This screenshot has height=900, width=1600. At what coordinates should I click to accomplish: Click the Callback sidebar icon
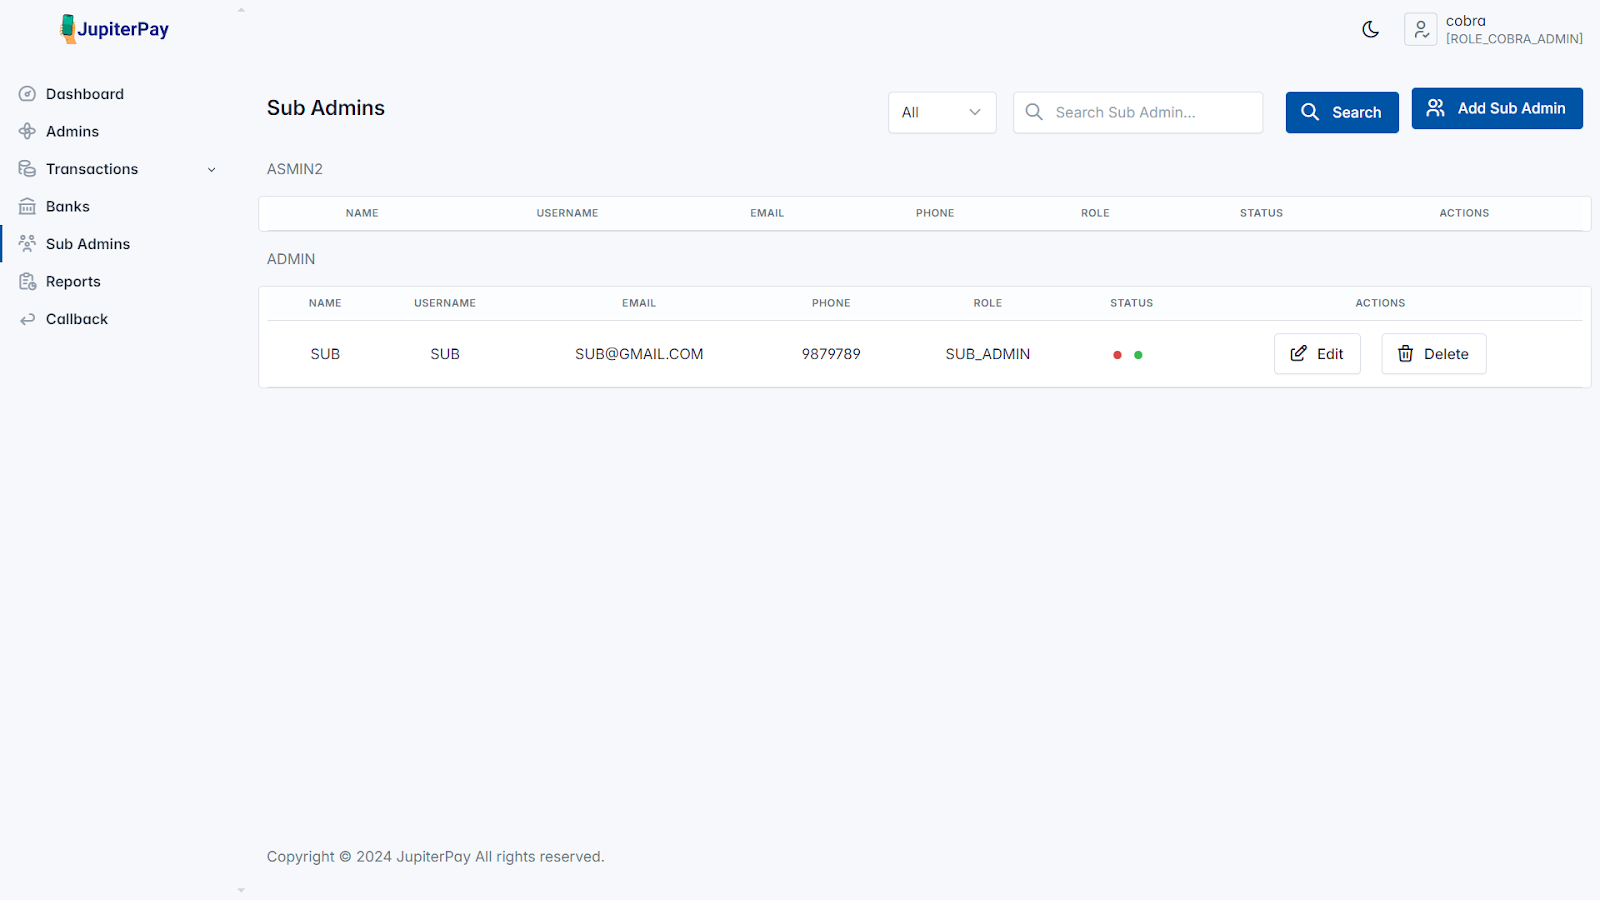pos(27,319)
